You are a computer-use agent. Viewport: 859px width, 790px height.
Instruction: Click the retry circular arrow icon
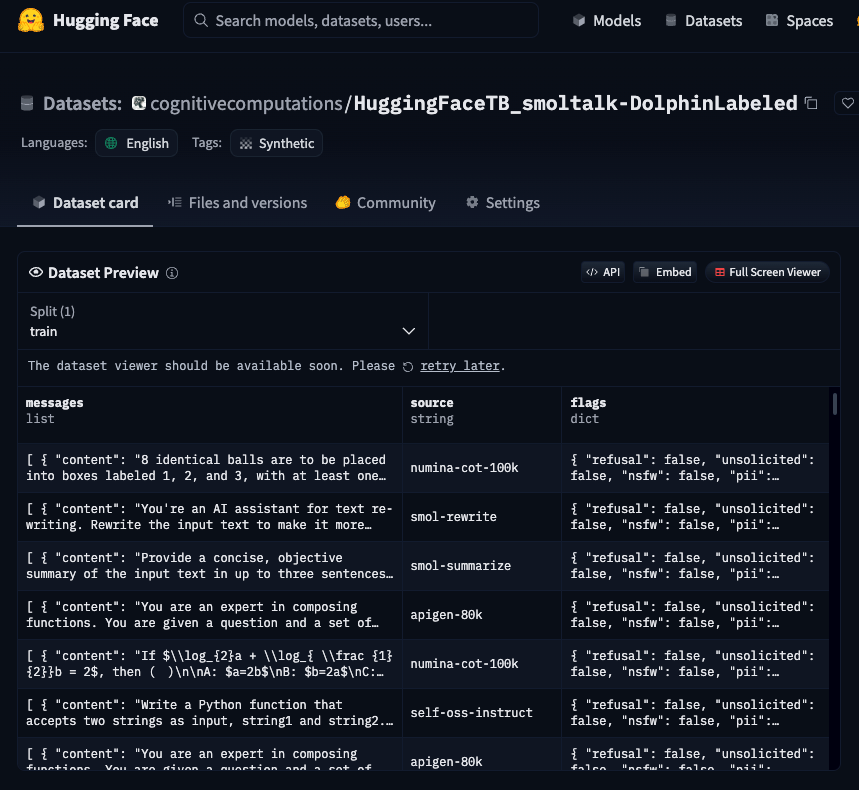[408, 367]
